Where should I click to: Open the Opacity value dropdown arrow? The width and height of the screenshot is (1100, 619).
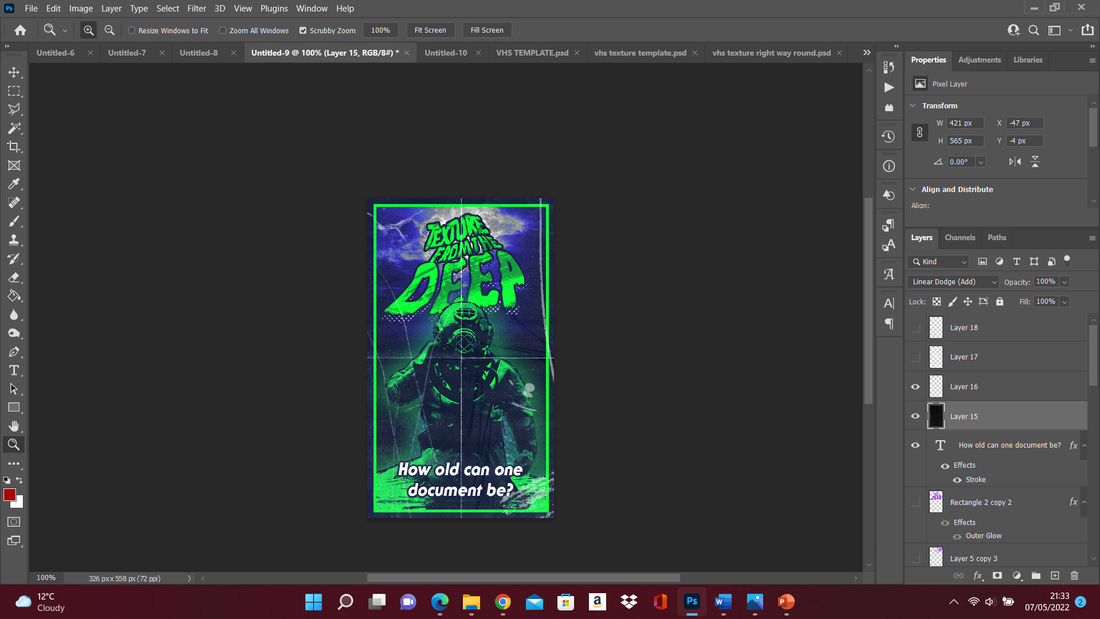pos(1064,282)
